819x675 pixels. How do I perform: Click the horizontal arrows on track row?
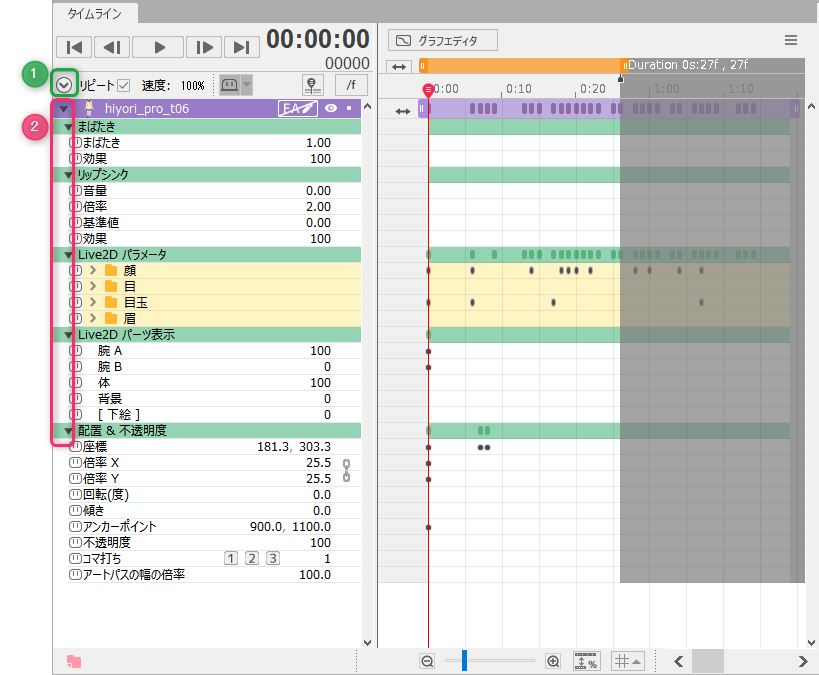[403, 111]
